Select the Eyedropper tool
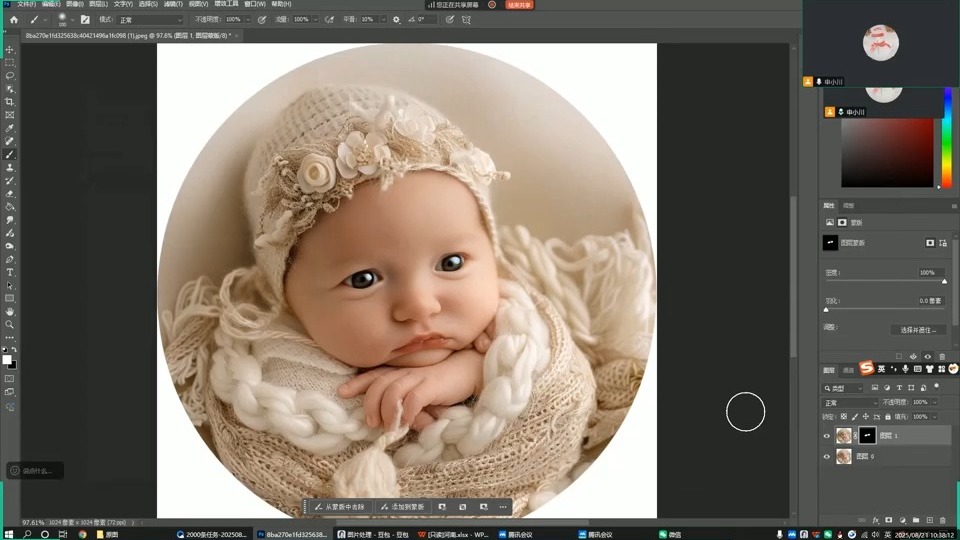 9,128
